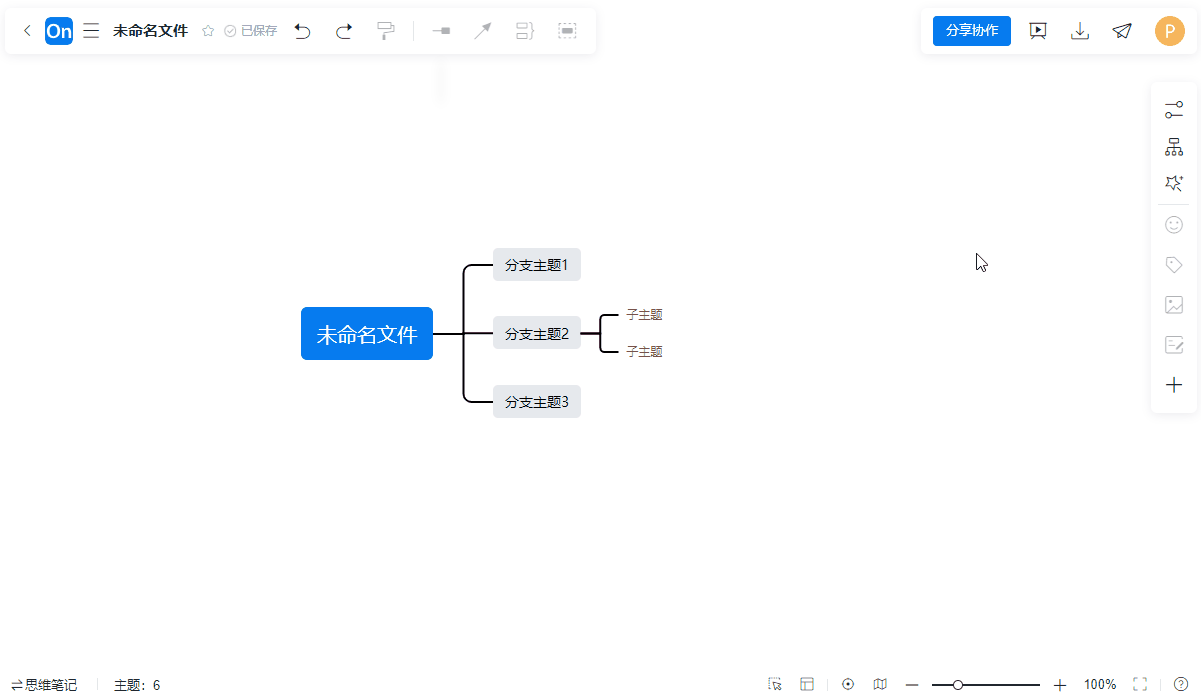The height and width of the screenshot is (694, 1201).
Task: Click the download export icon
Action: [x=1080, y=31]
